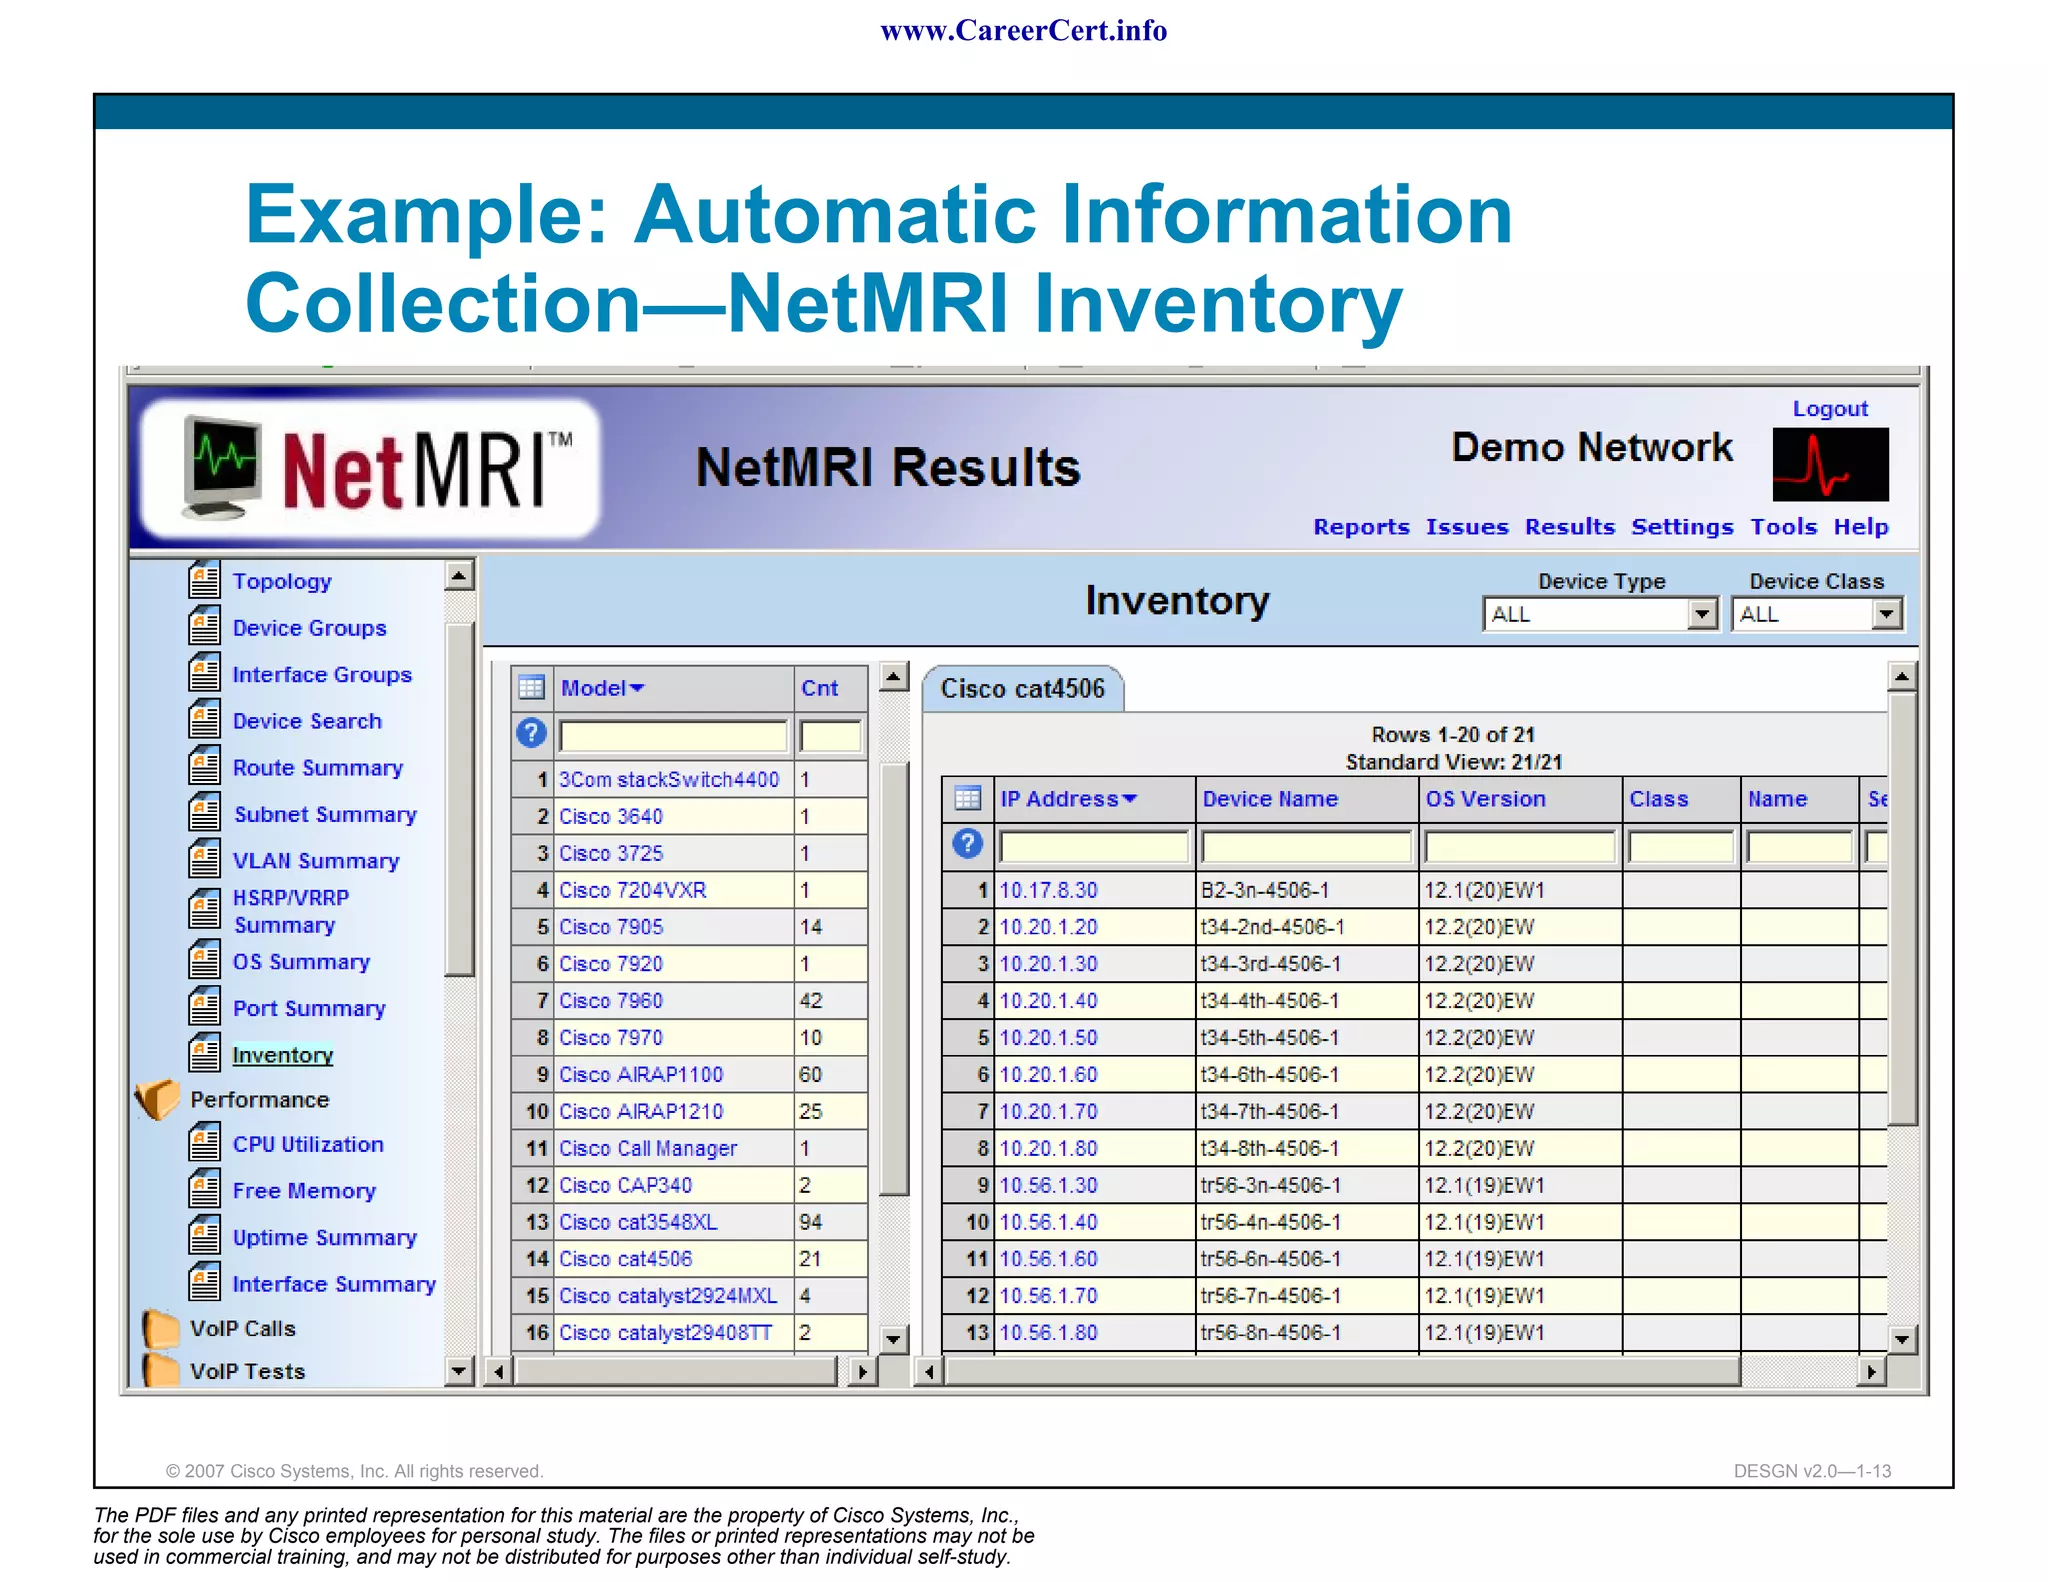2048x1582 pixels.
Task: Select the Cisco cat4506 tab
Action: point(1023,688)
